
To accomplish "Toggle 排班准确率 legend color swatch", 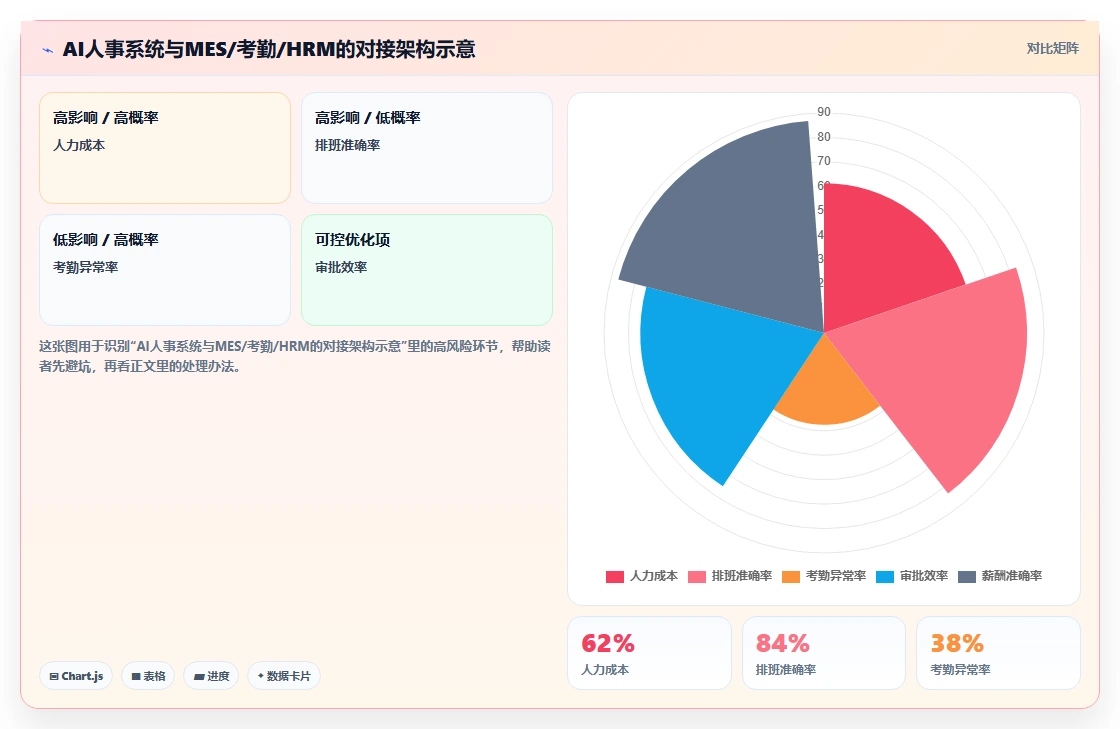I will click(696, 576).
